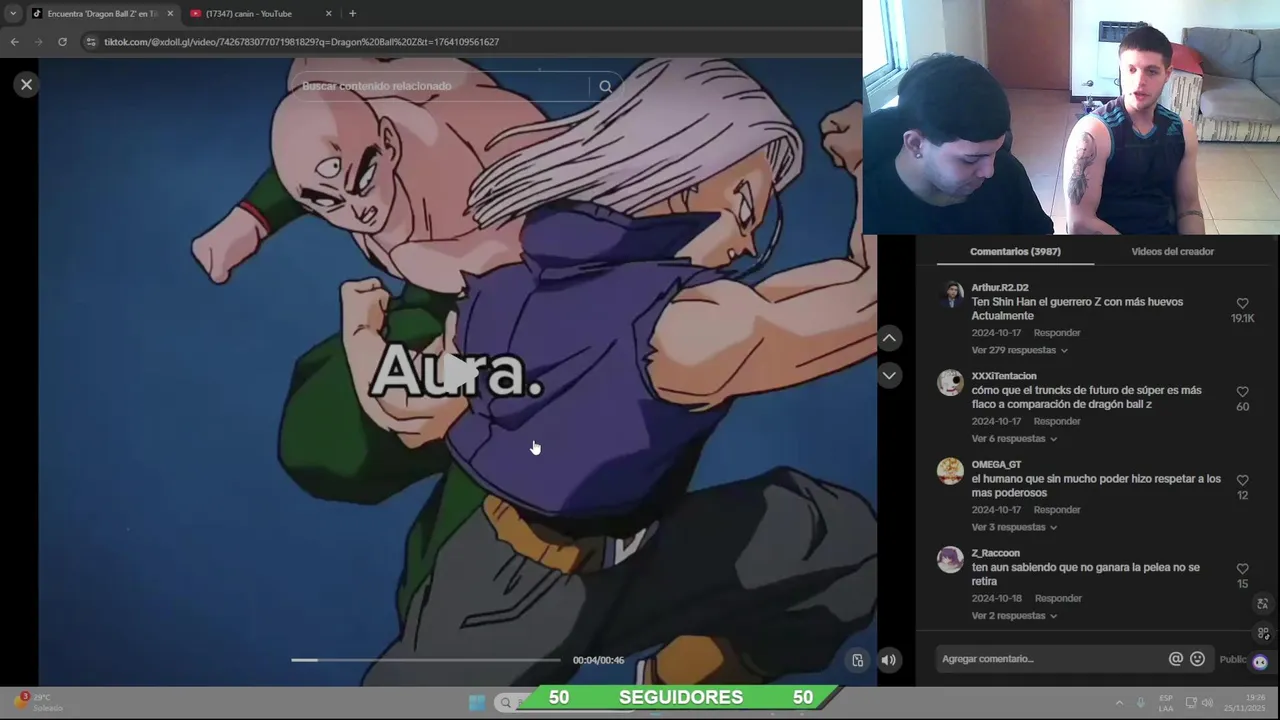Open the tab search dropdown
This screenshot has width=1280, height=720.
click(x=13, y=14)
